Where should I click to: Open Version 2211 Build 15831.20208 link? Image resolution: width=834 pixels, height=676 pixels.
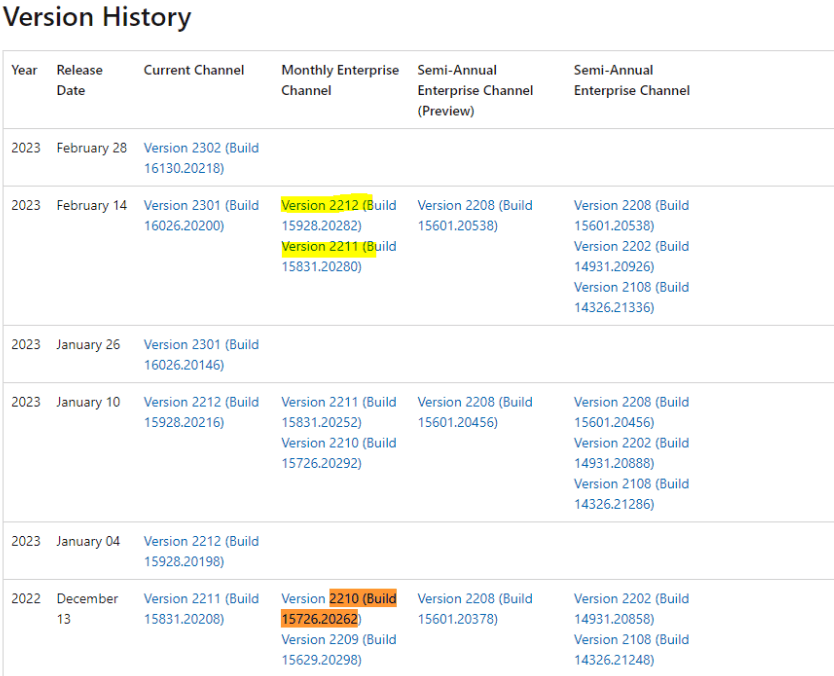coord(201,609)
